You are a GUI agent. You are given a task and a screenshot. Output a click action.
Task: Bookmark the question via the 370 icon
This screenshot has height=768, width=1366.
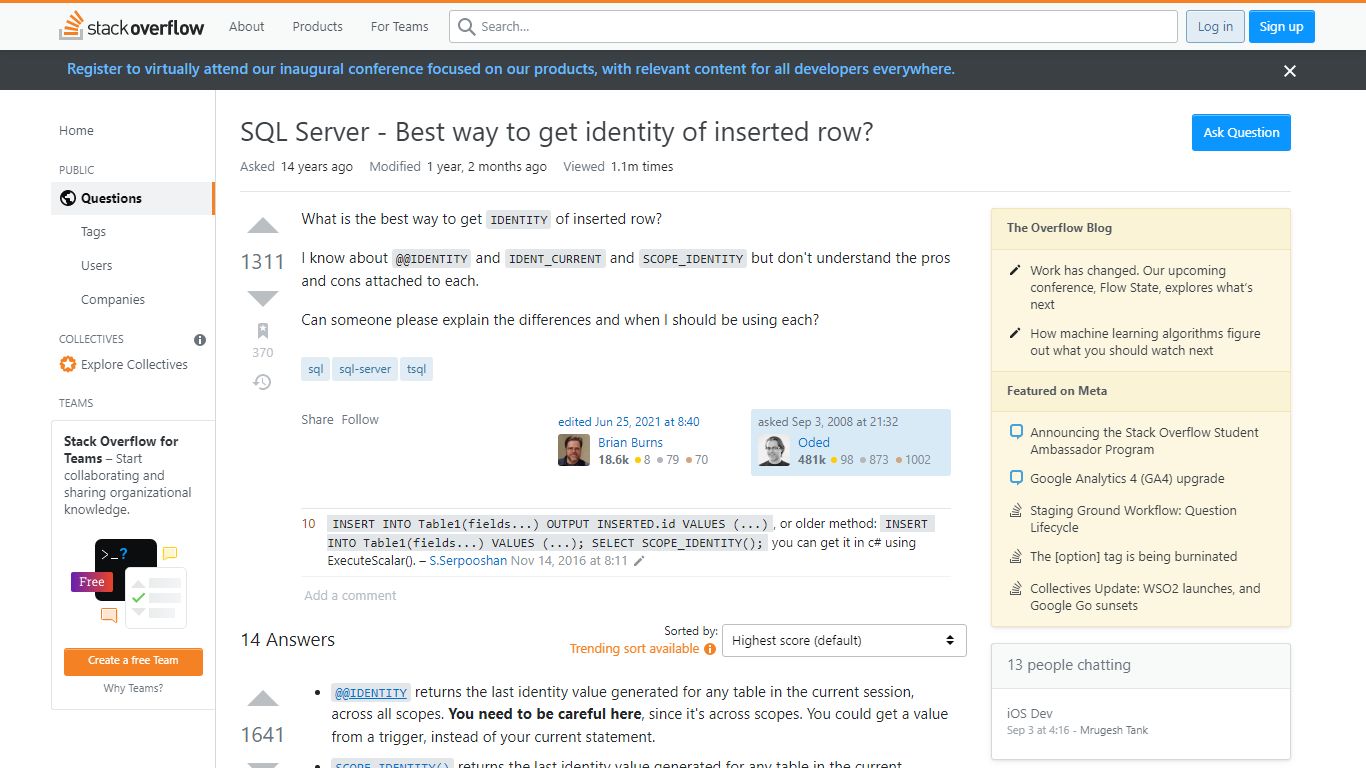(262, 331)
